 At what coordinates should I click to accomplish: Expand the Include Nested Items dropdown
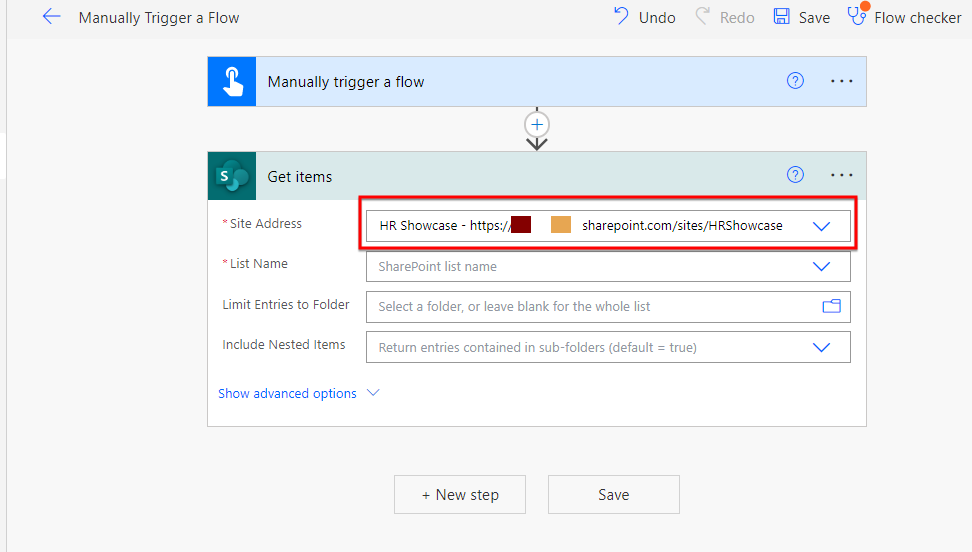click(821, 347)
